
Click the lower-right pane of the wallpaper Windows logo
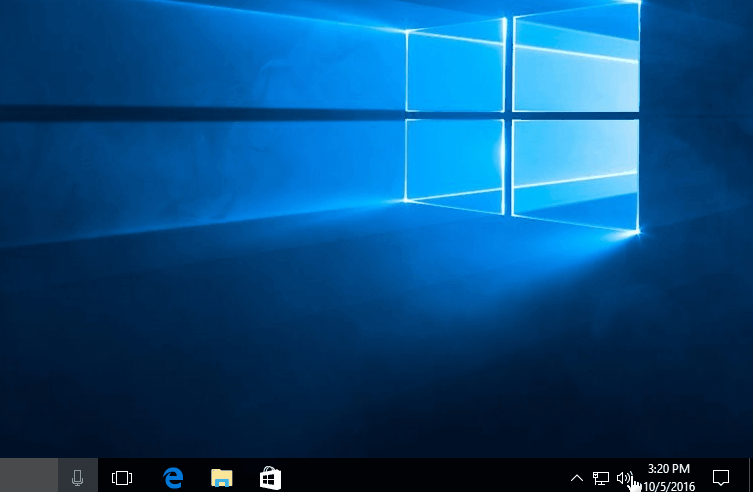tap(576, 168)
